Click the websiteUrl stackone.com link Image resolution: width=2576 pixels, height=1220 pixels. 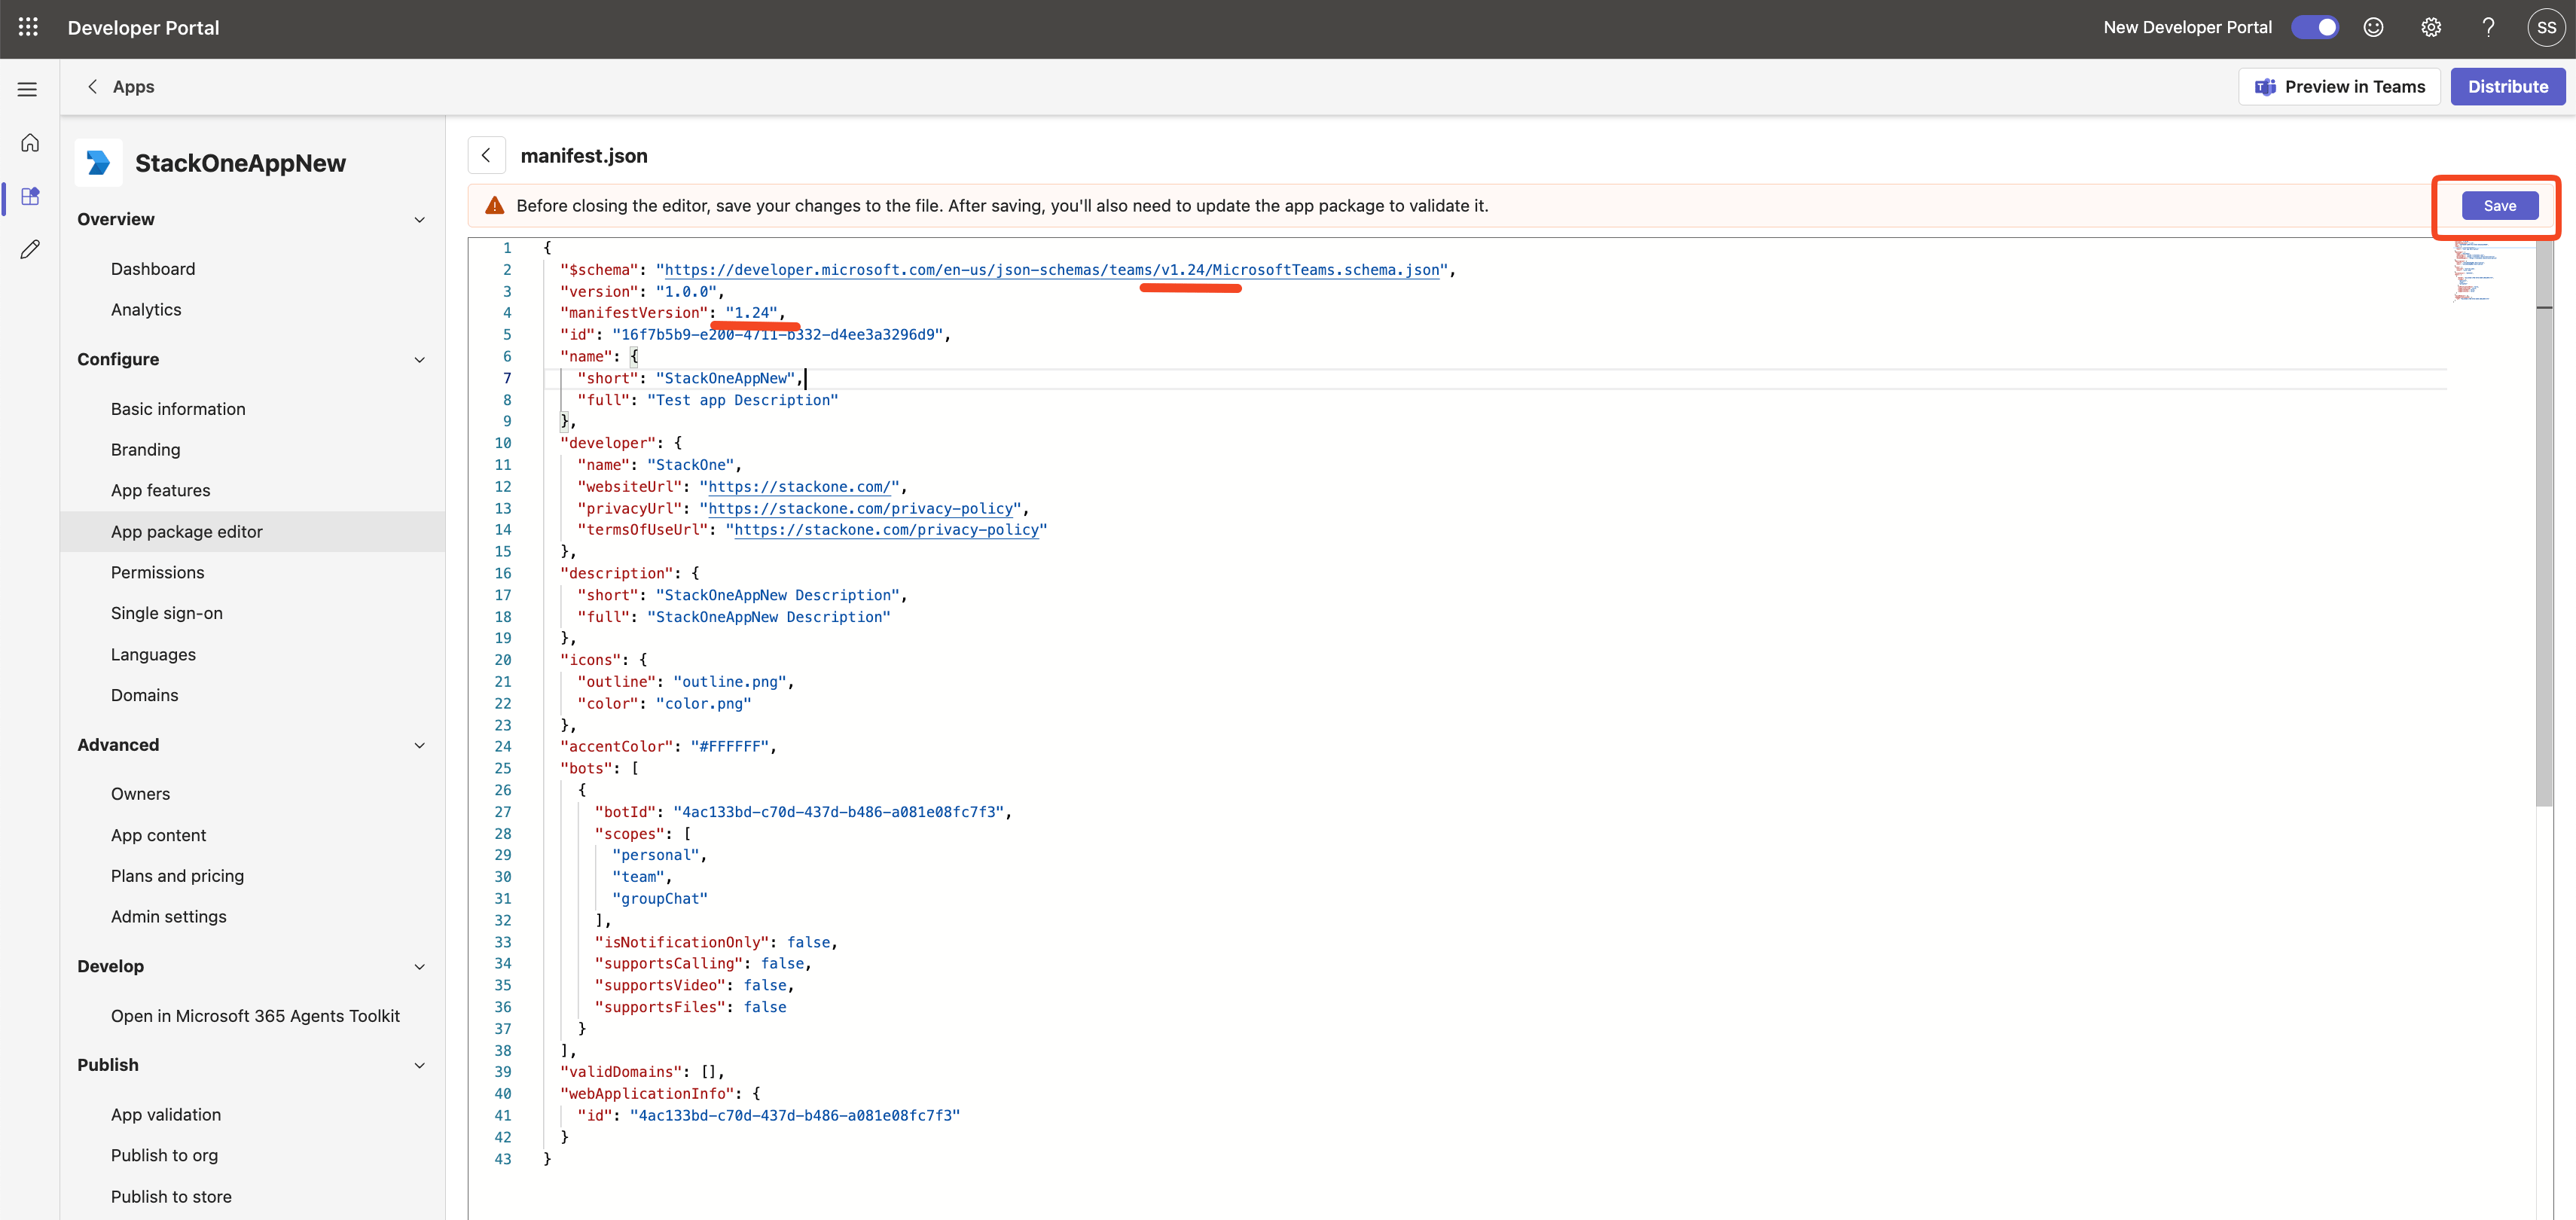tap(799, 486)
